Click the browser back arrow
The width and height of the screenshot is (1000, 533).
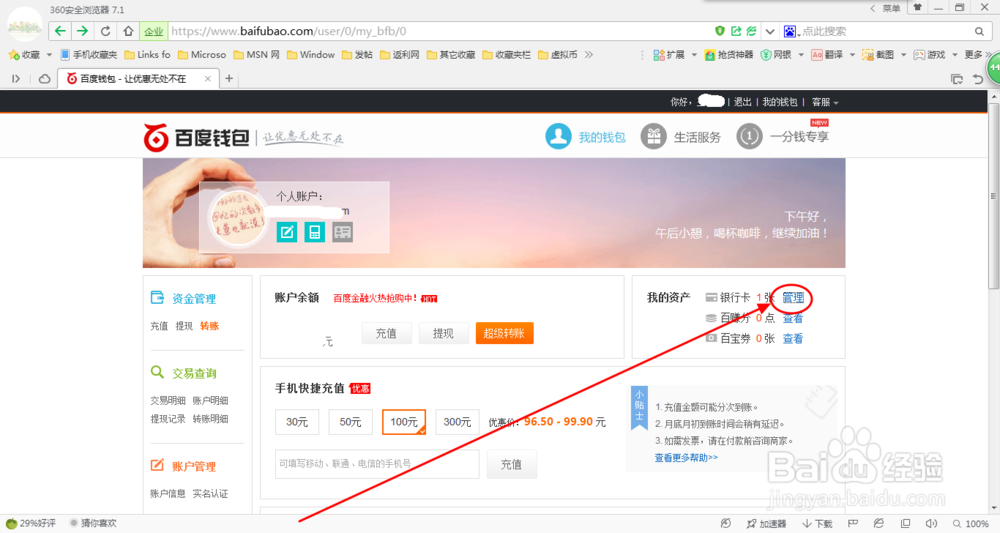tap(60, 31)
